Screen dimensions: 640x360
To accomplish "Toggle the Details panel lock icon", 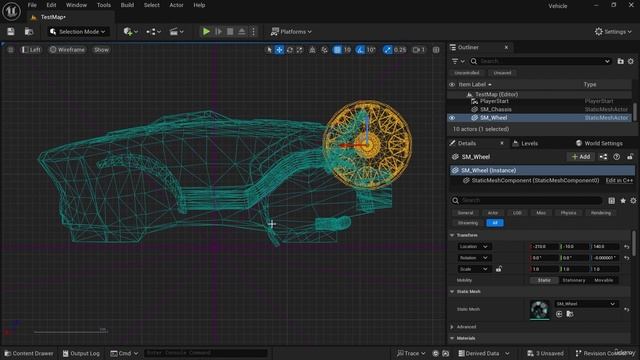I will (630, 157).
